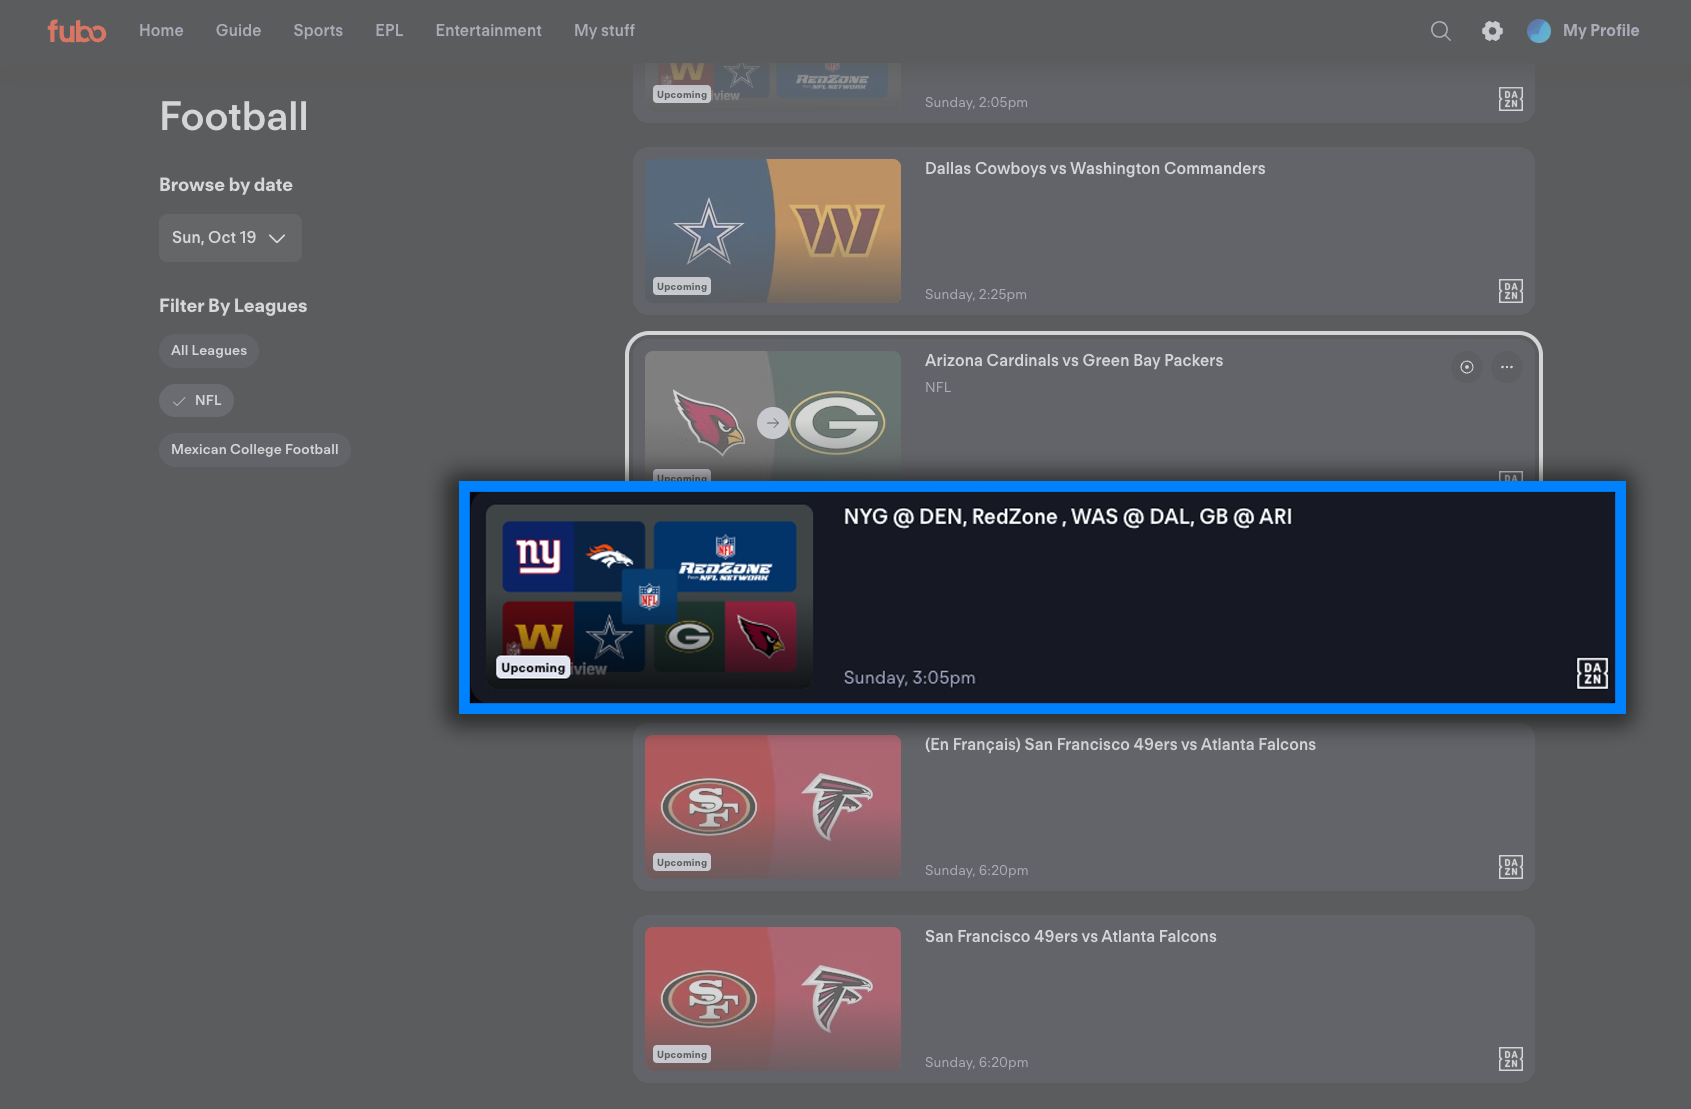Image resolution: width=1691 pixels, height=1109 pixels.
Task: Click DAZN logo on NYG @ DEN multiview card
Action: 1592,673
